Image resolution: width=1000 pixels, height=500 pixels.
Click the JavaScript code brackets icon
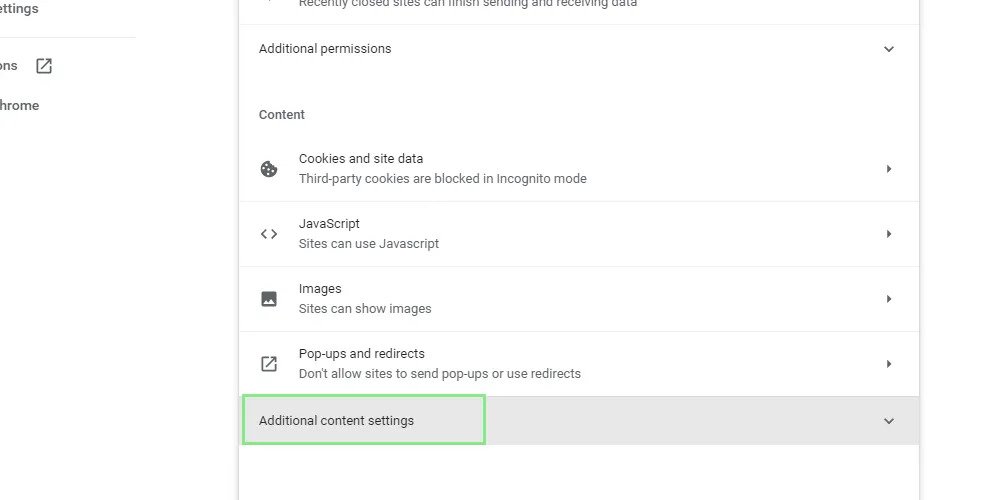[269, 234]
